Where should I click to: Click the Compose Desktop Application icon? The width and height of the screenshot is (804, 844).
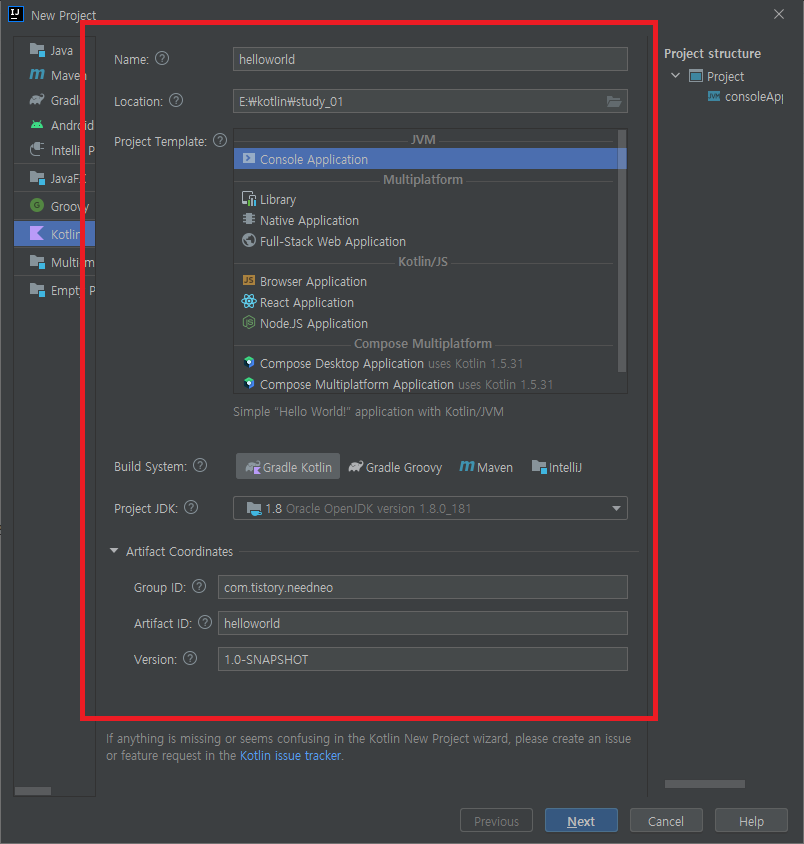pos(249,362)
